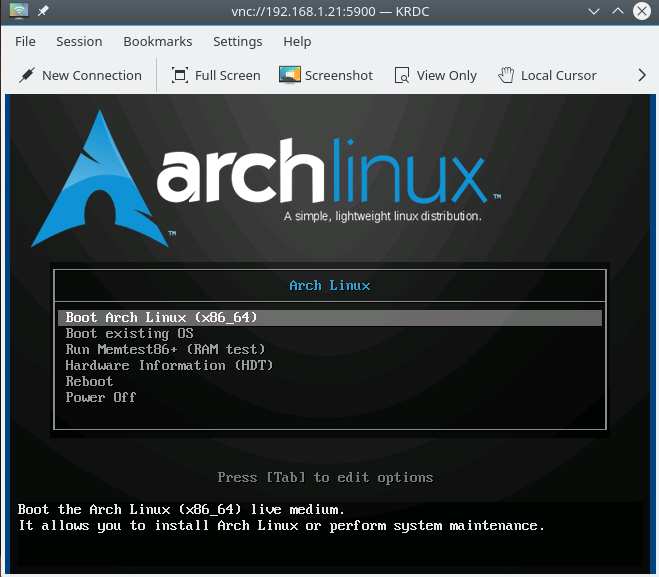Expand the toolbar overflow chevron

point(642,75)
